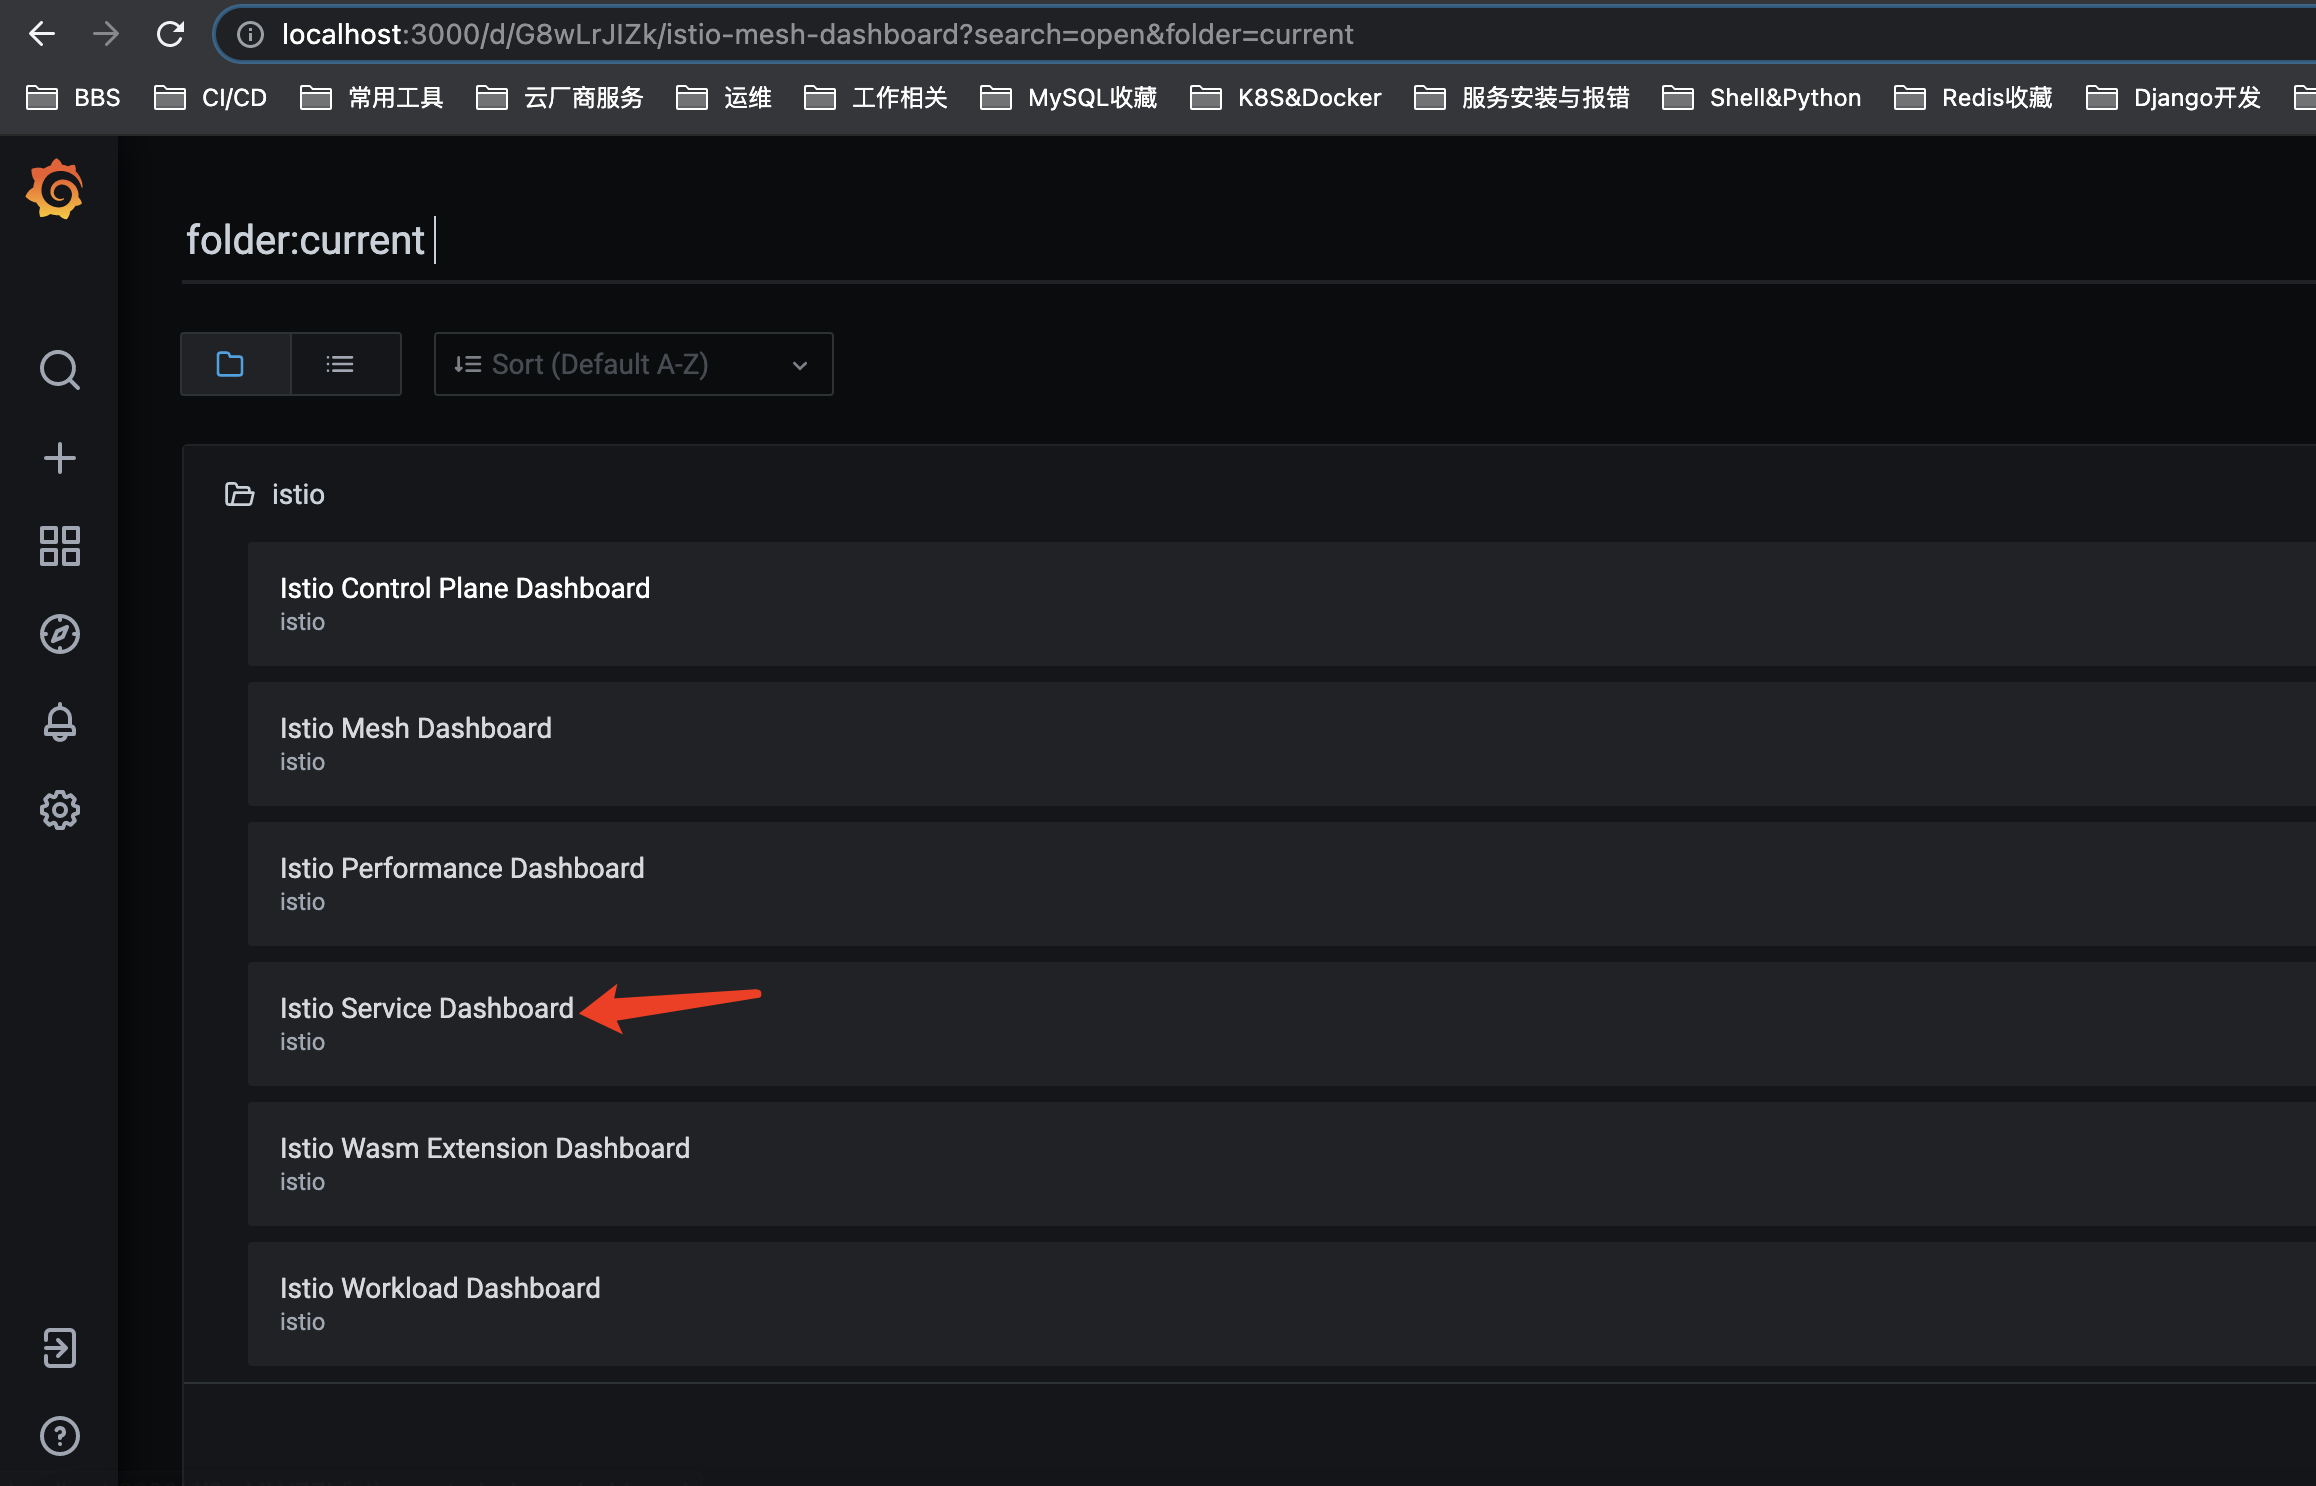Open the Help question mark icon
This screenshot has height=1486, width=2316.
59,1436
